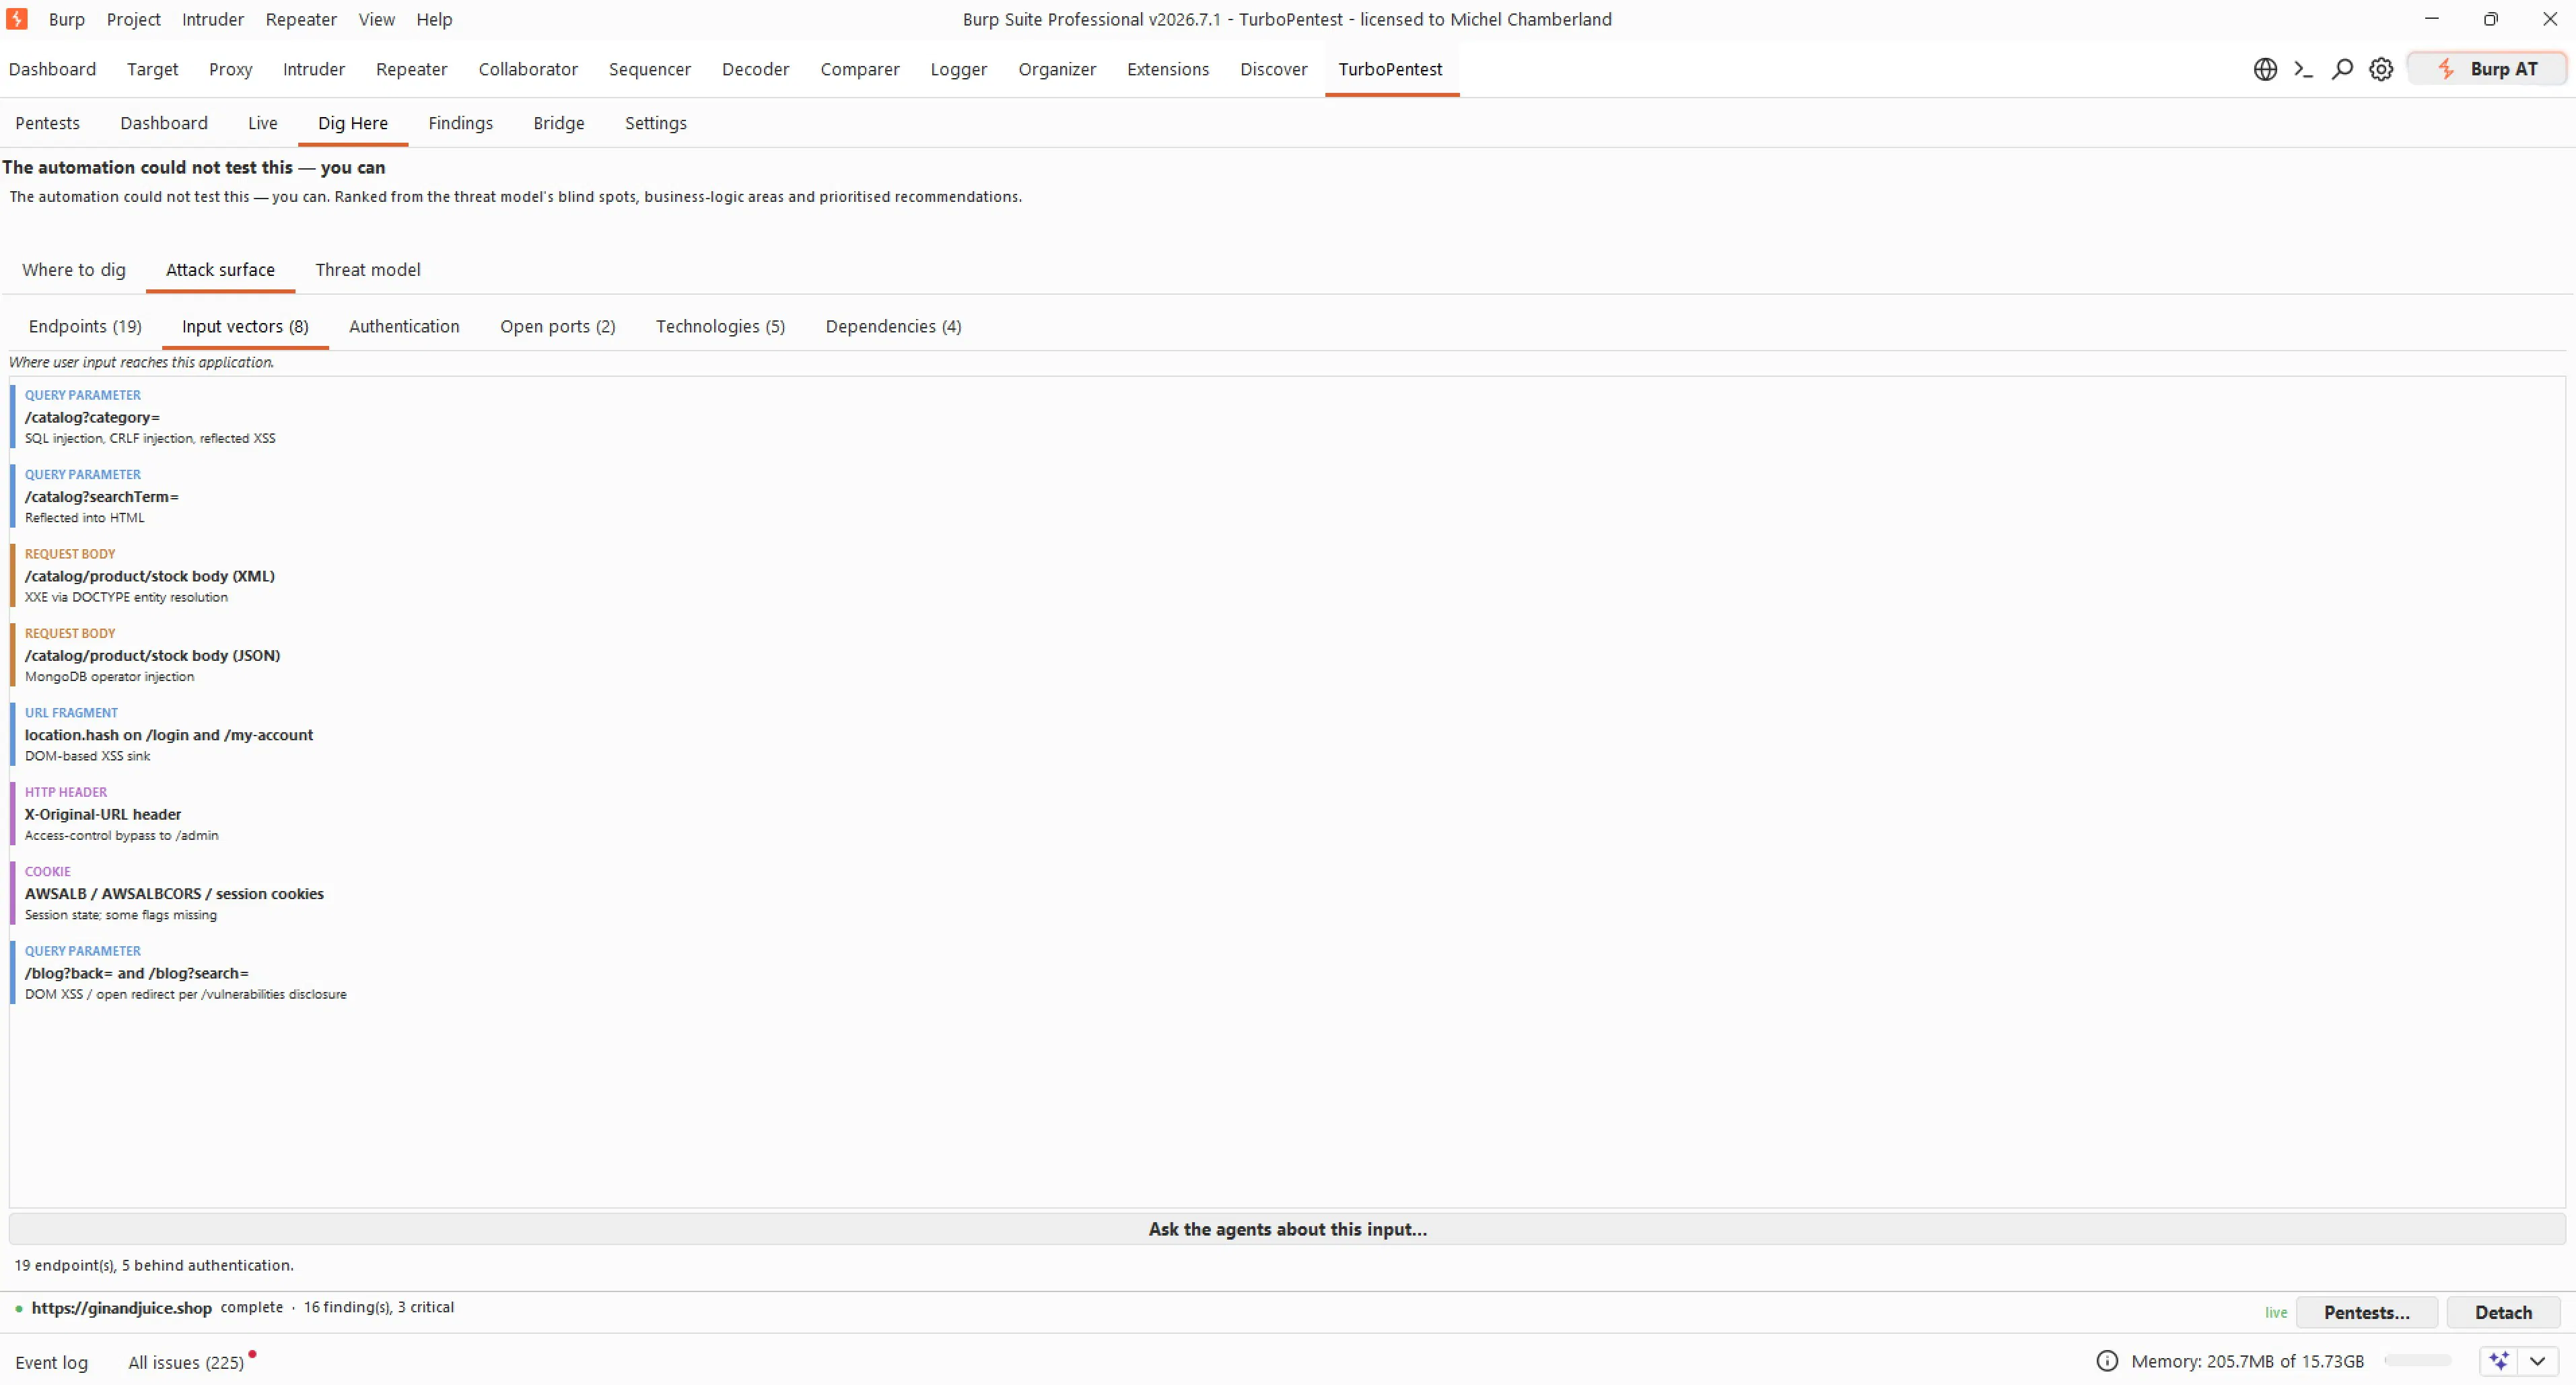Open the Endpoints (19) tab
2576x1385 pixels.
click(x=85, y=326)
